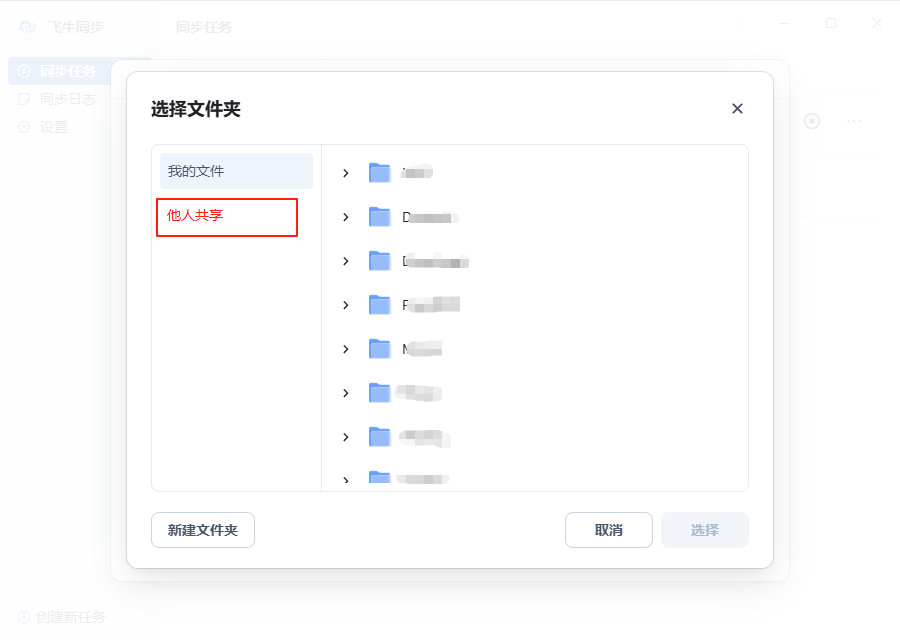Expand the topmost folder in the list
This screenshot has height=640, width=900.
click(x=346, y=173)
